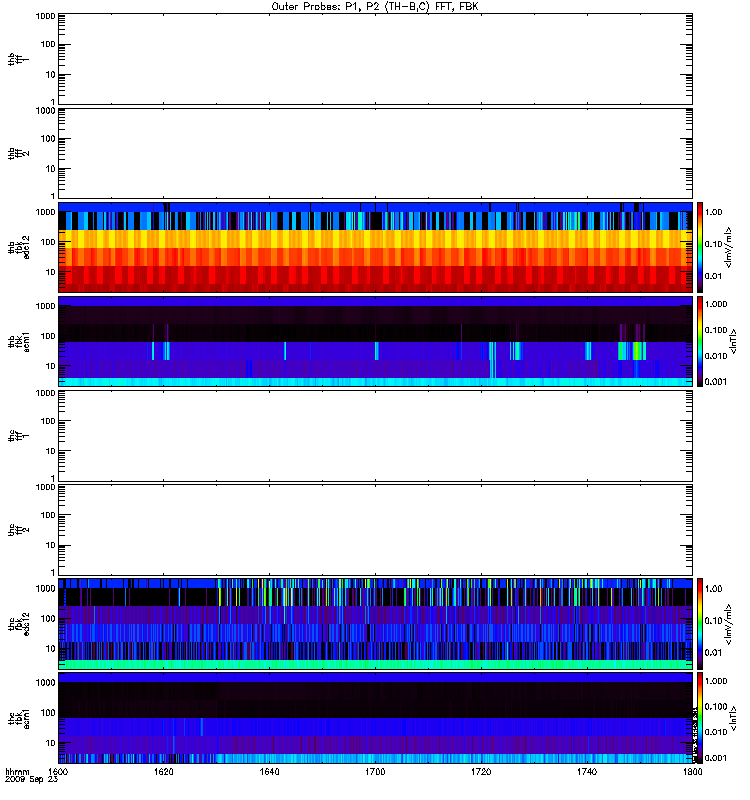Click the empty thb fff 1 plot panel
The image size is (750, 800).
pyautogui.click(x=375, y=59)
